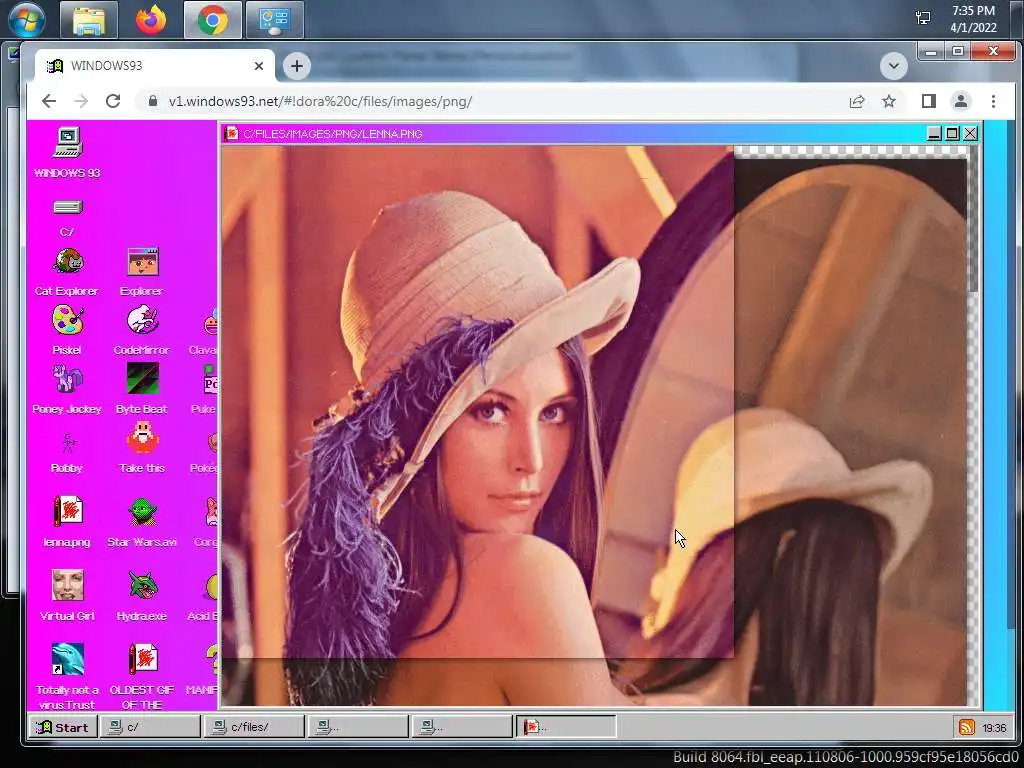Toggle the Chrome side panel icon
1024x768 pixels.
pos(929,101)
